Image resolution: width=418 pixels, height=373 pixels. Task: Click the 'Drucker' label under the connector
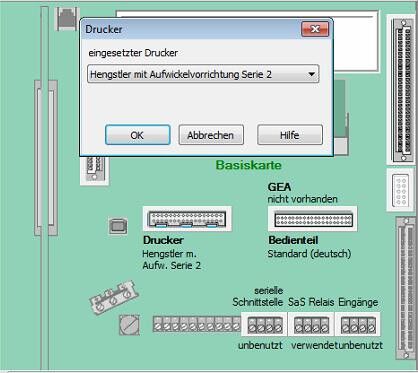(x=163, y=240)
